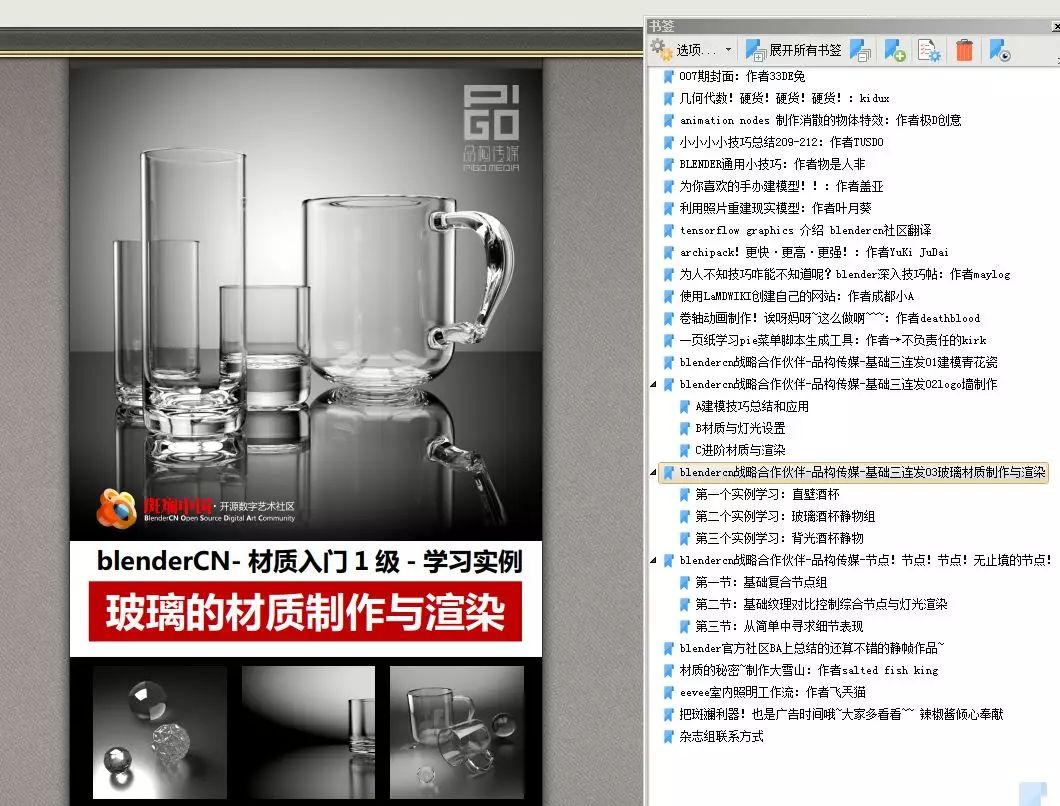Click the glass mug still-life thumbnail on the page
Screen dimensions: 1060x806
[x=457, y=732]
